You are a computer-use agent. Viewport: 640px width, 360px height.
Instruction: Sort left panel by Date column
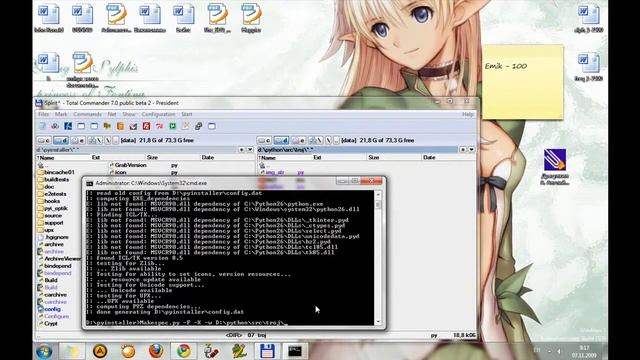click(x=227, y=158)
